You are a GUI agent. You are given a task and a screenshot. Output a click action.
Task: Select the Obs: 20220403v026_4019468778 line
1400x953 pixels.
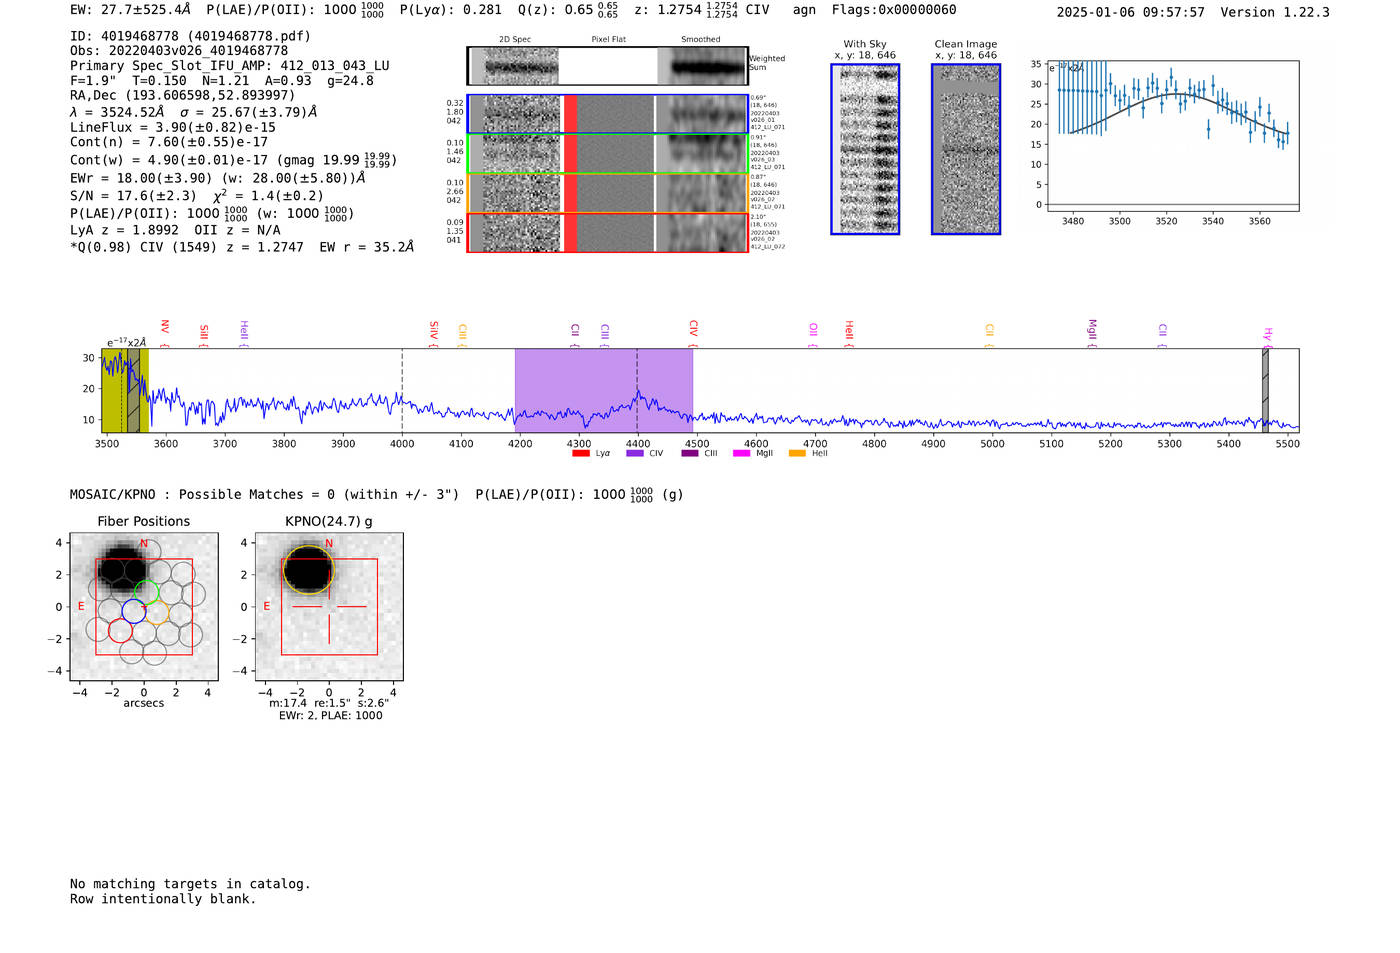point(179,50)
